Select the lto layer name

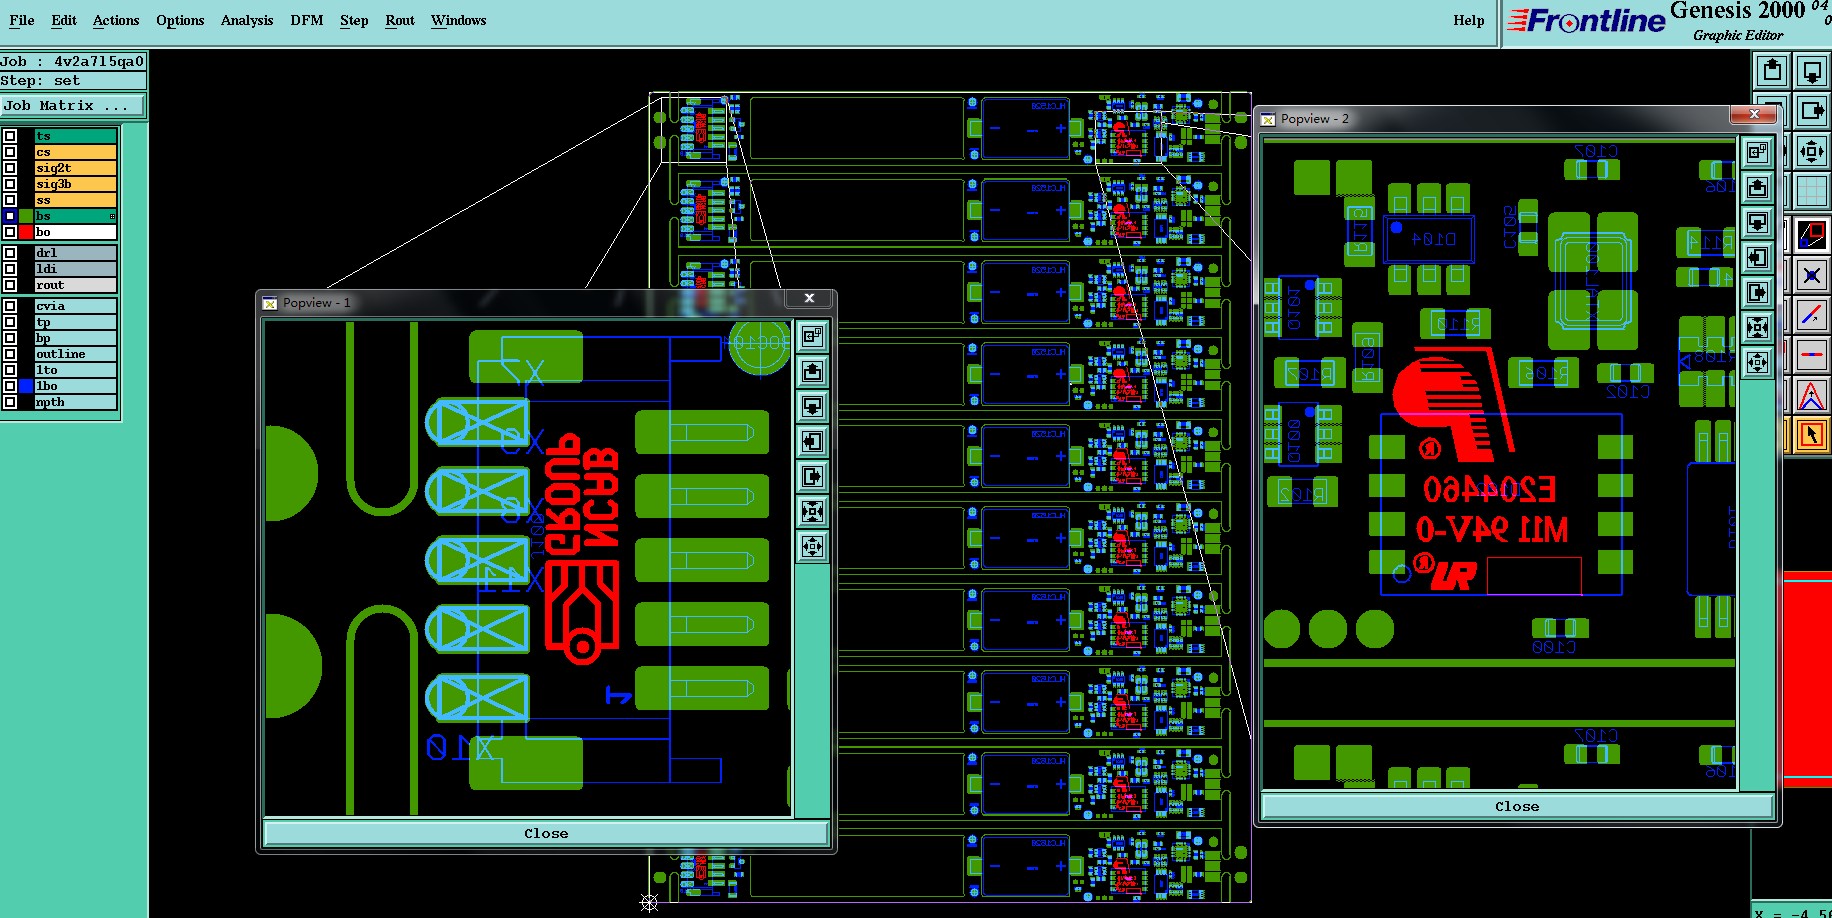[x=76, y=370]
